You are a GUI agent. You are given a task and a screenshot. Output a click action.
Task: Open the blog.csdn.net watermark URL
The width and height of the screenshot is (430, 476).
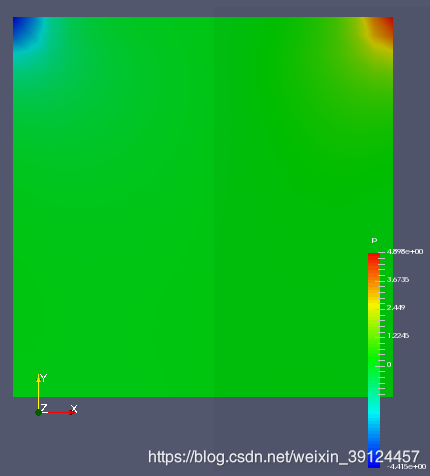pos(284,456)
